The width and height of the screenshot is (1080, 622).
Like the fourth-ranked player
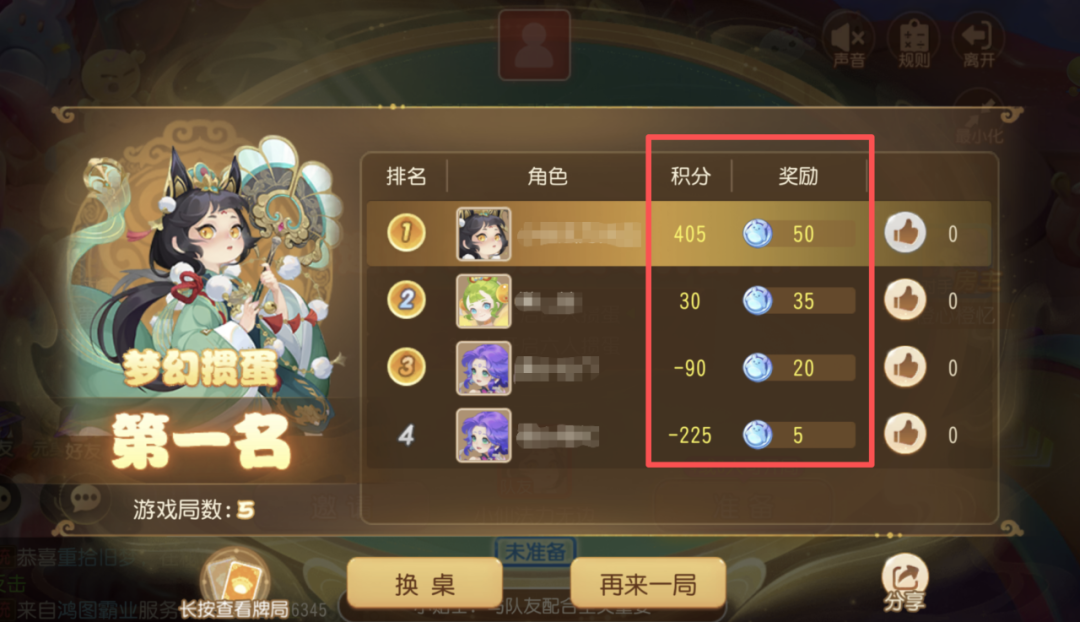pyautogui.click(x=905, y=433)
